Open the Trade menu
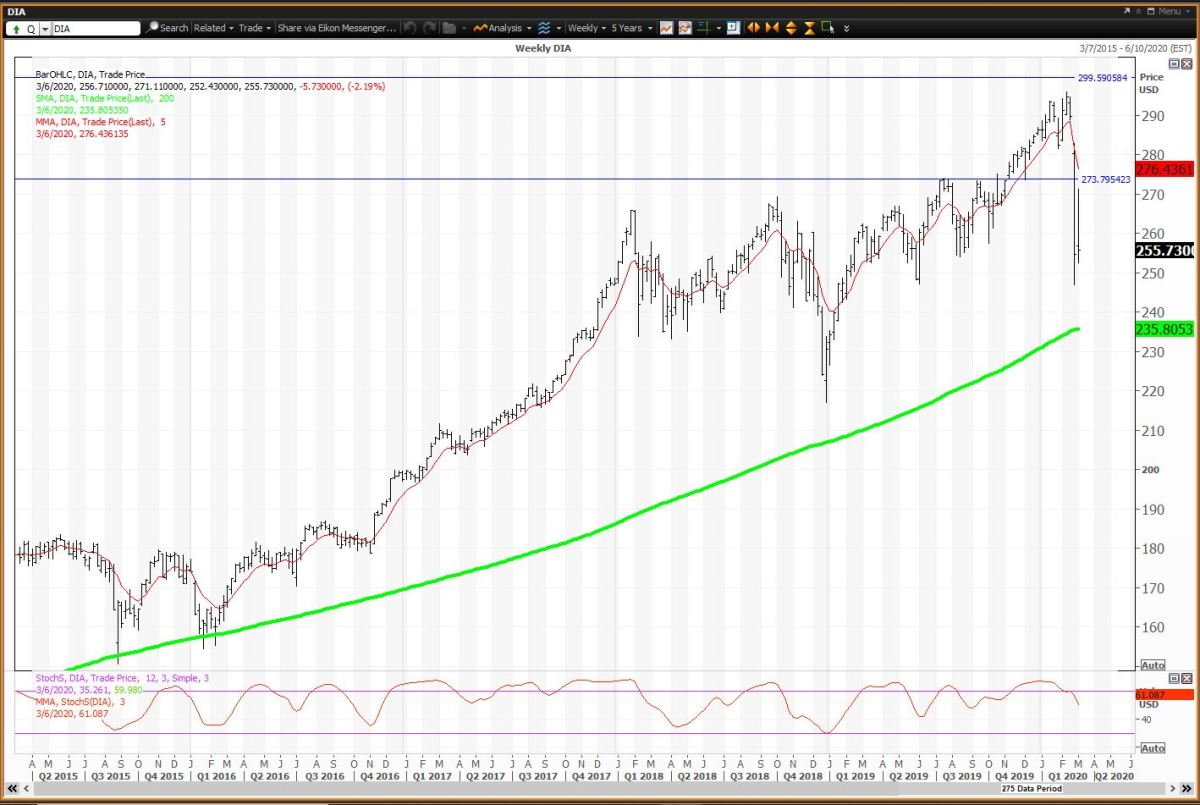The image size is (1200, 805). click(254, 28)
